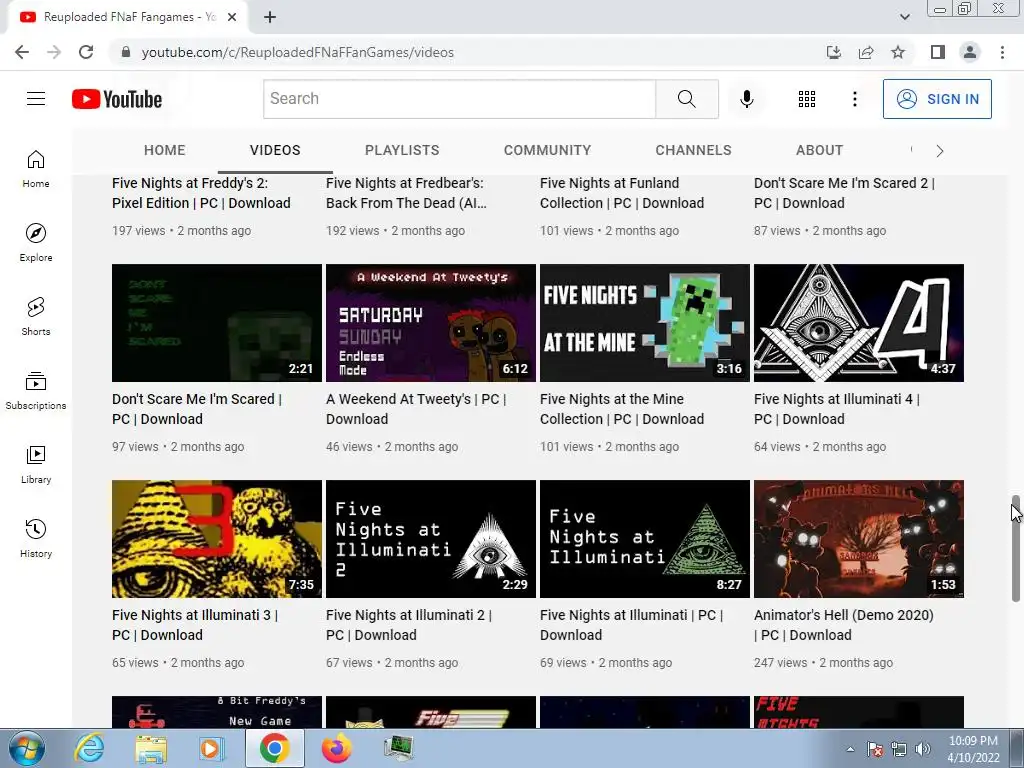Play the Illuminati 3 thumbnail 7:35
1024x768 pixels.
[217, 539]
